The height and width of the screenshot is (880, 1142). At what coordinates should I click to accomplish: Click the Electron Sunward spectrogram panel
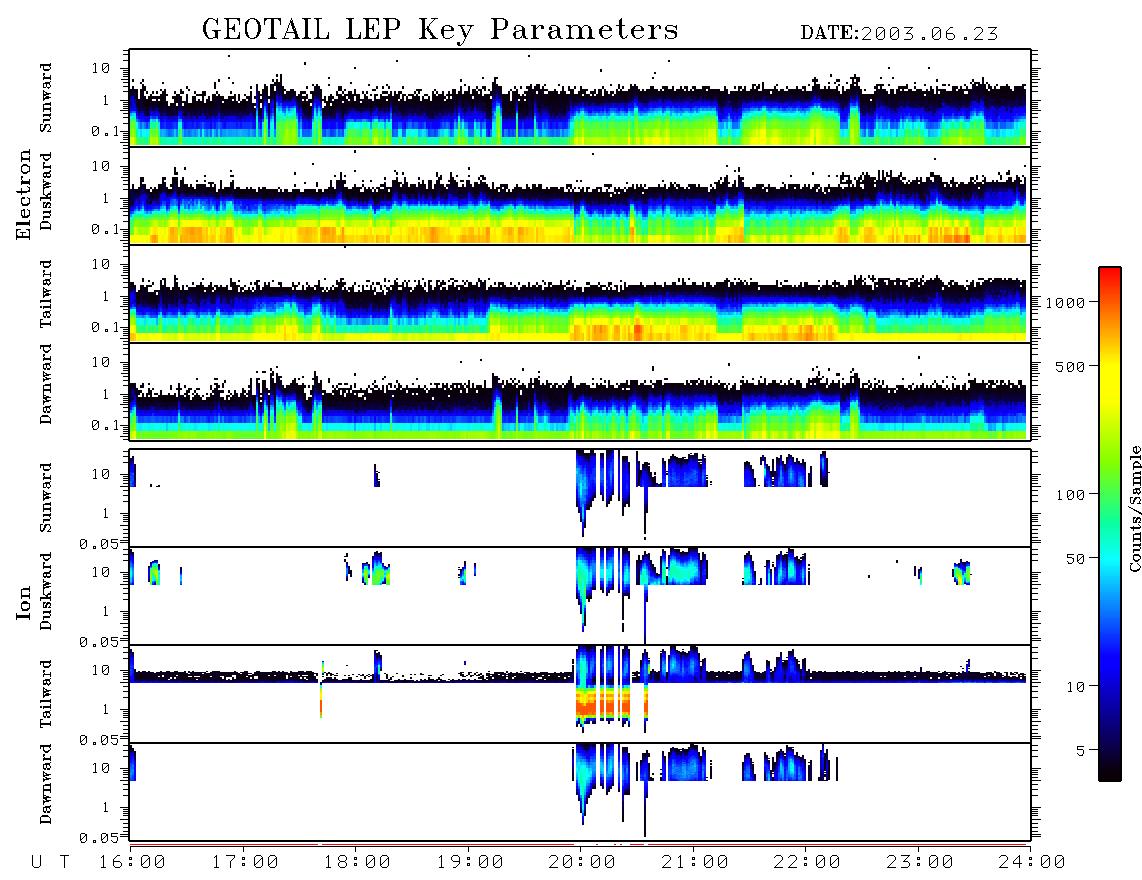tap(579, 98)
